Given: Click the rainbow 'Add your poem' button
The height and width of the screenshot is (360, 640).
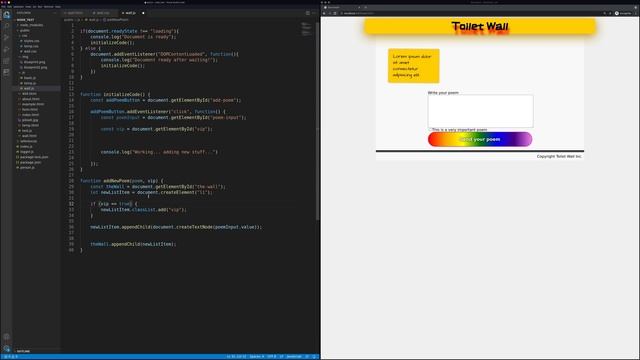Looking at the screenshot, I should (x=480, y=139).
